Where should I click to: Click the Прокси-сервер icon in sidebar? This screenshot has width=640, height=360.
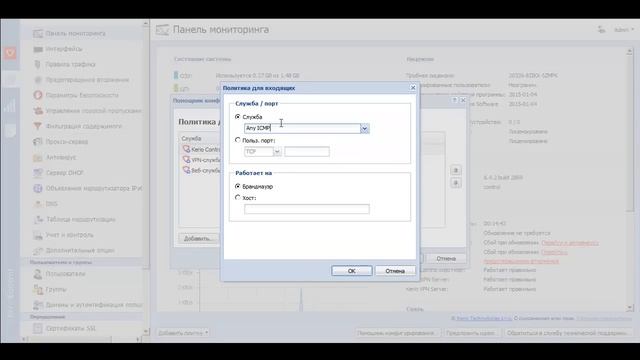(38, 142)
